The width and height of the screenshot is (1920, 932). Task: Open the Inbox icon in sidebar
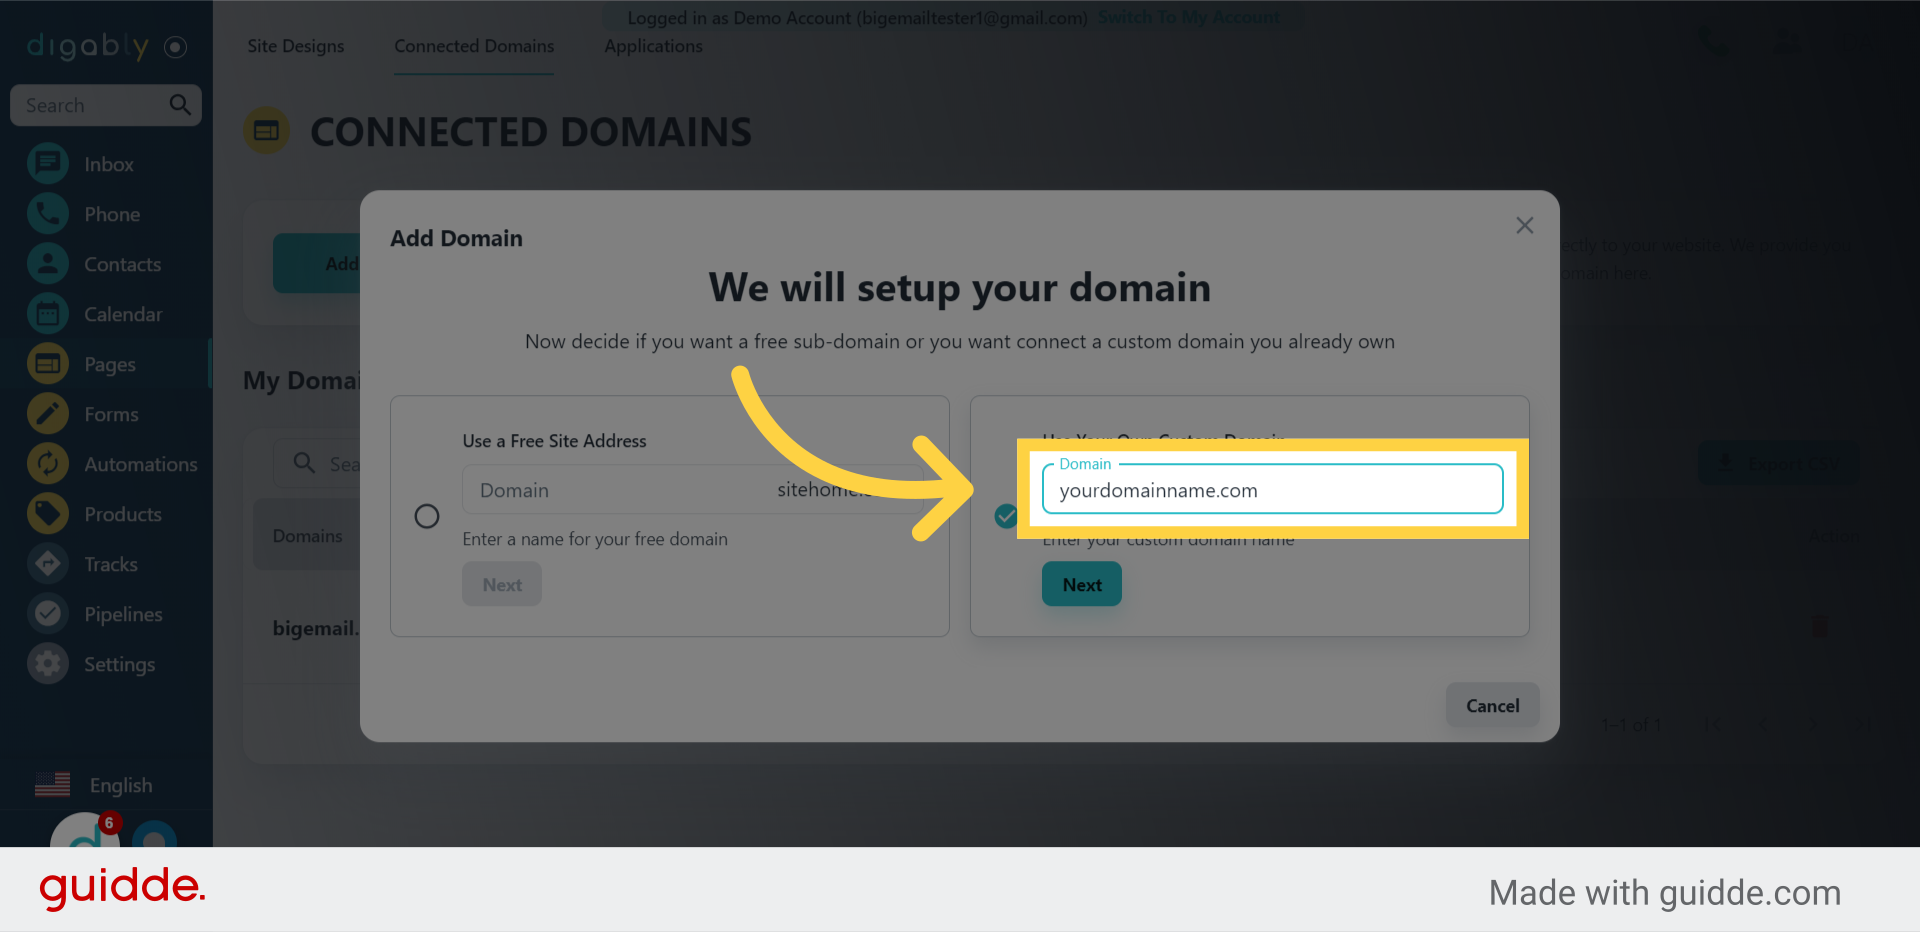tap(48, 164)
